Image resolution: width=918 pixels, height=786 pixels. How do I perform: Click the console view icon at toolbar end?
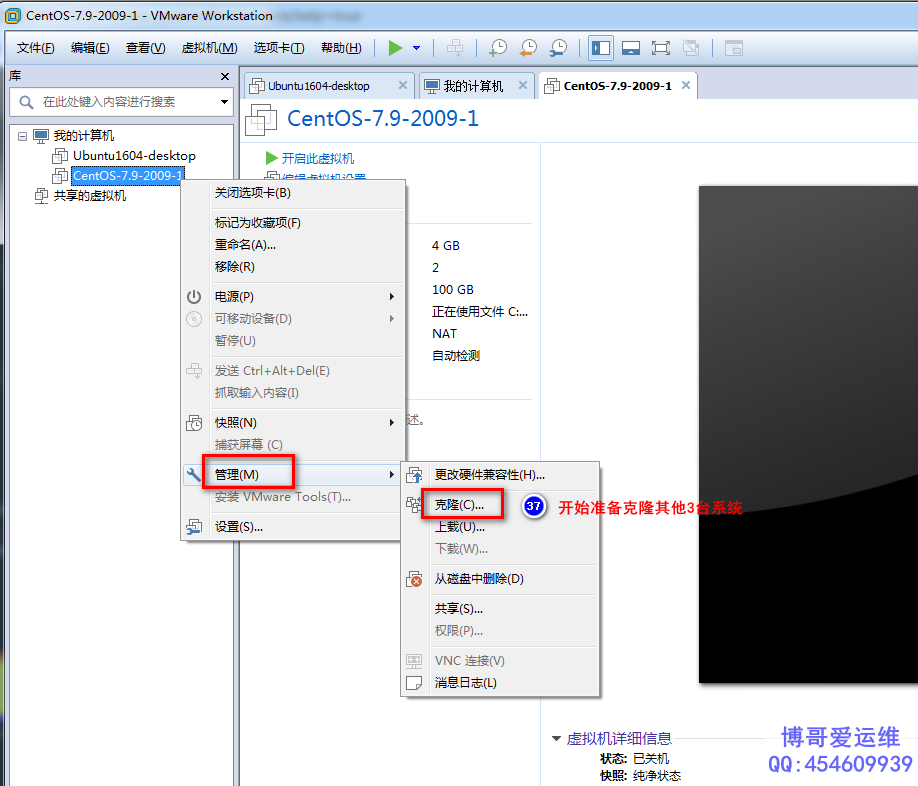click(734, 48)
